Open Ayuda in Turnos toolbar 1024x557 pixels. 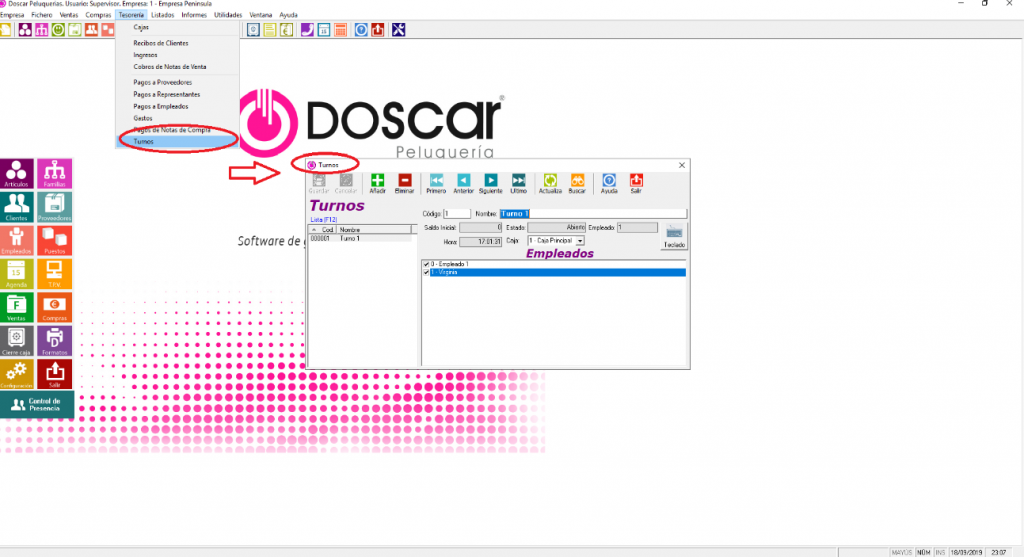pos(609,183)
